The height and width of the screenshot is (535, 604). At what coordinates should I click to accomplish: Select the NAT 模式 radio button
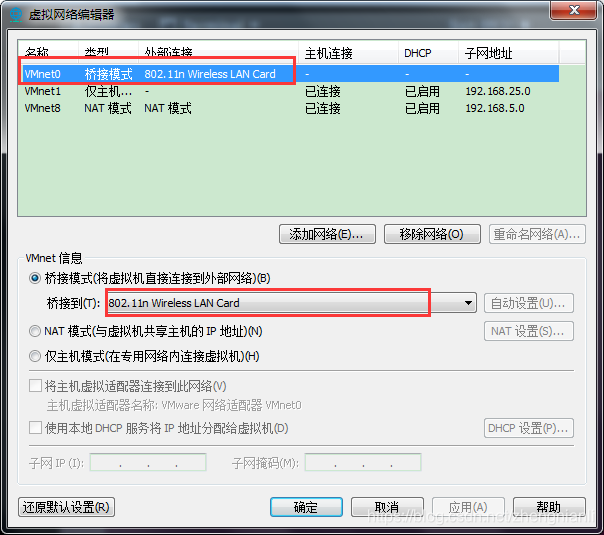(35, 331)
